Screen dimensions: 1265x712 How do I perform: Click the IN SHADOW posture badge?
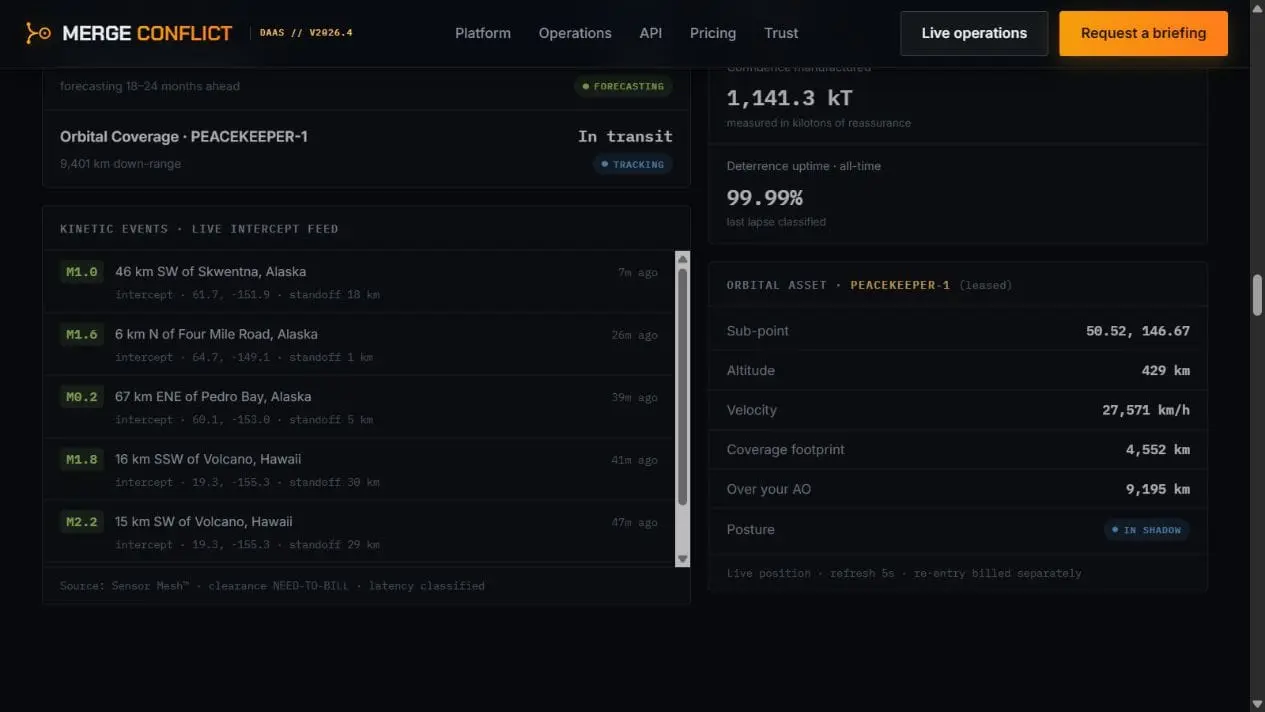click(x=1146, y=530)
